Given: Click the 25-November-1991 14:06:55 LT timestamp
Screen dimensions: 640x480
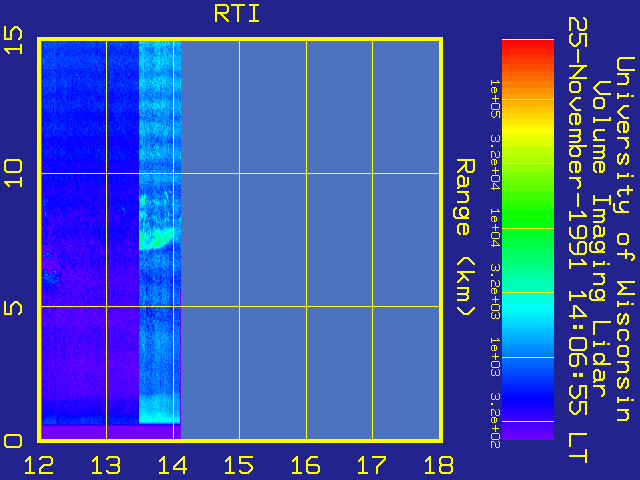Looking at the screenshot, I should [578, 240].
